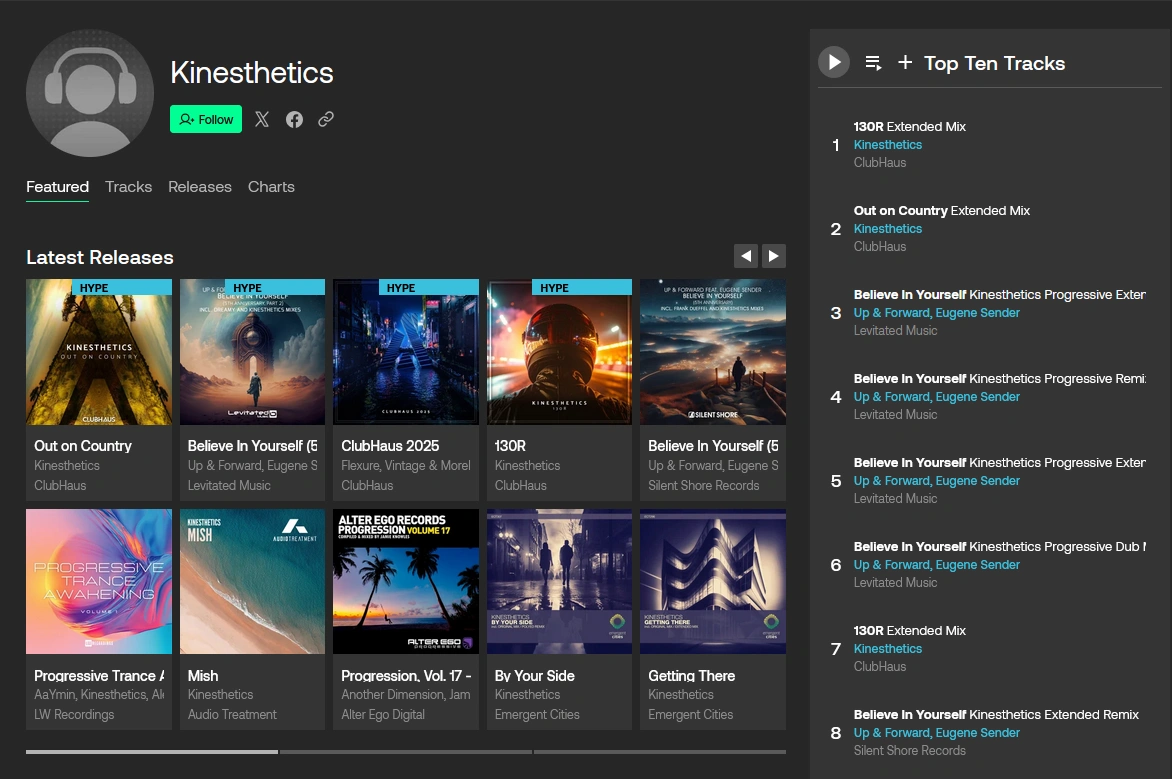Open Getting There cover art

coord(713,582)
